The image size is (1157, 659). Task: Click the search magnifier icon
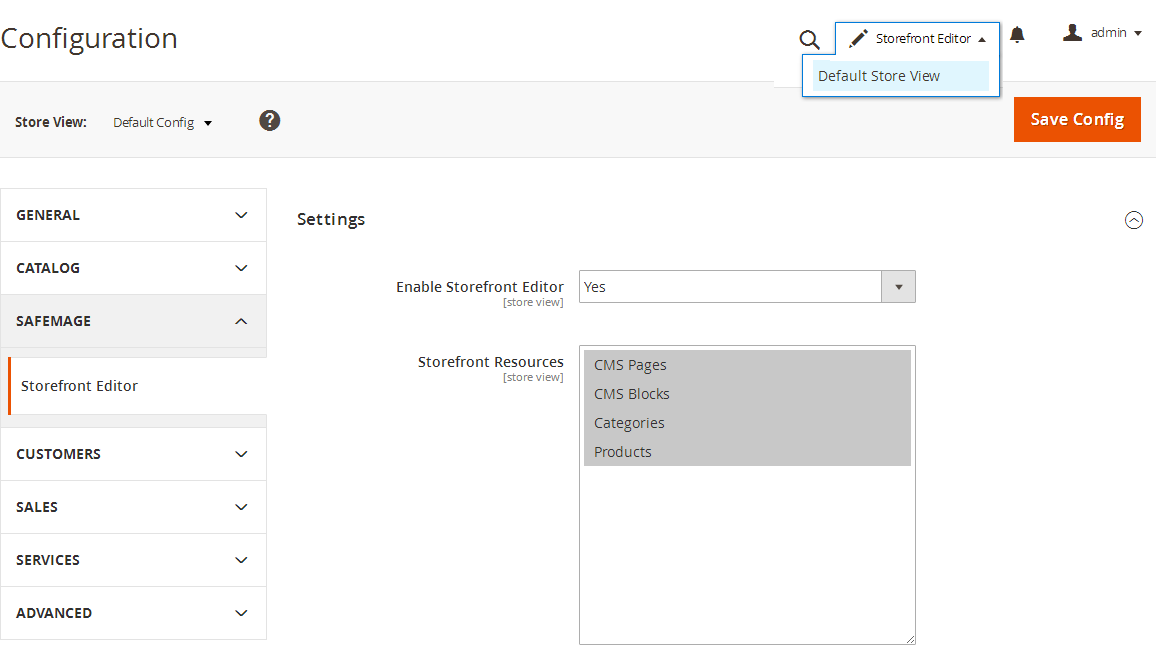pos(809,40)
